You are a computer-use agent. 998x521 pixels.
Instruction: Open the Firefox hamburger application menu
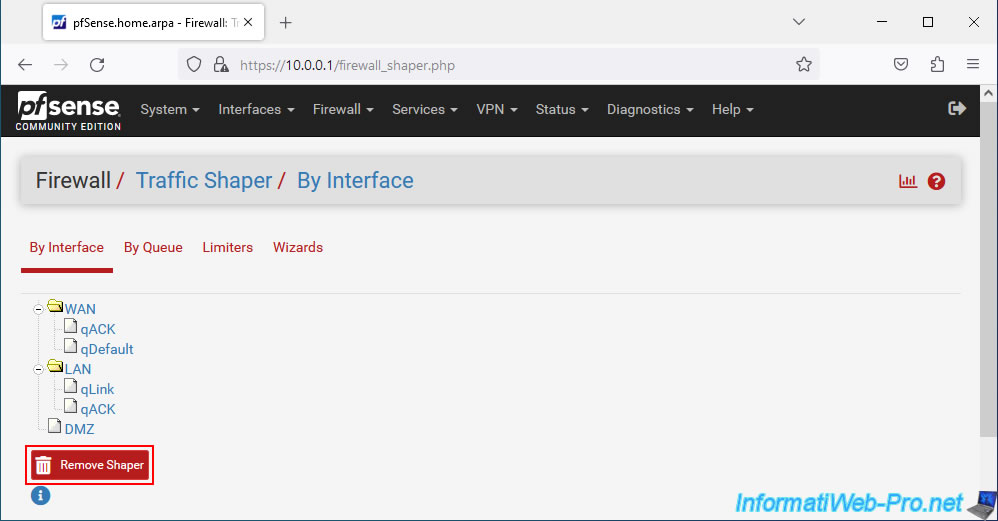click(973, 65)
